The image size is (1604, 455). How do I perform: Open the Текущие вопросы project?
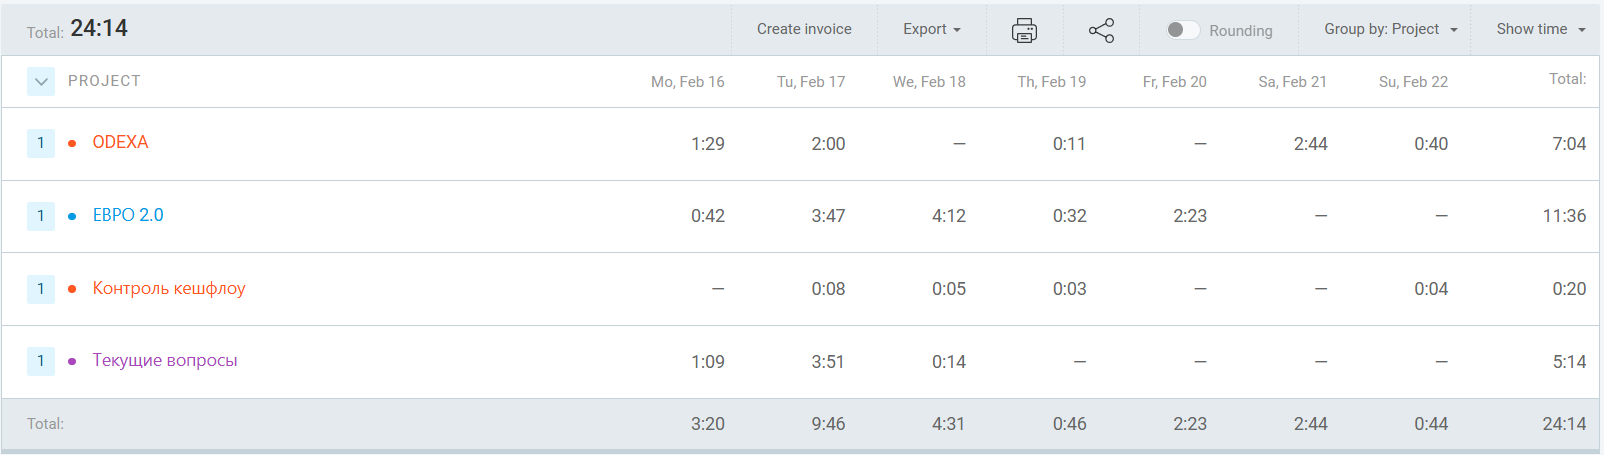click(165, 360)
